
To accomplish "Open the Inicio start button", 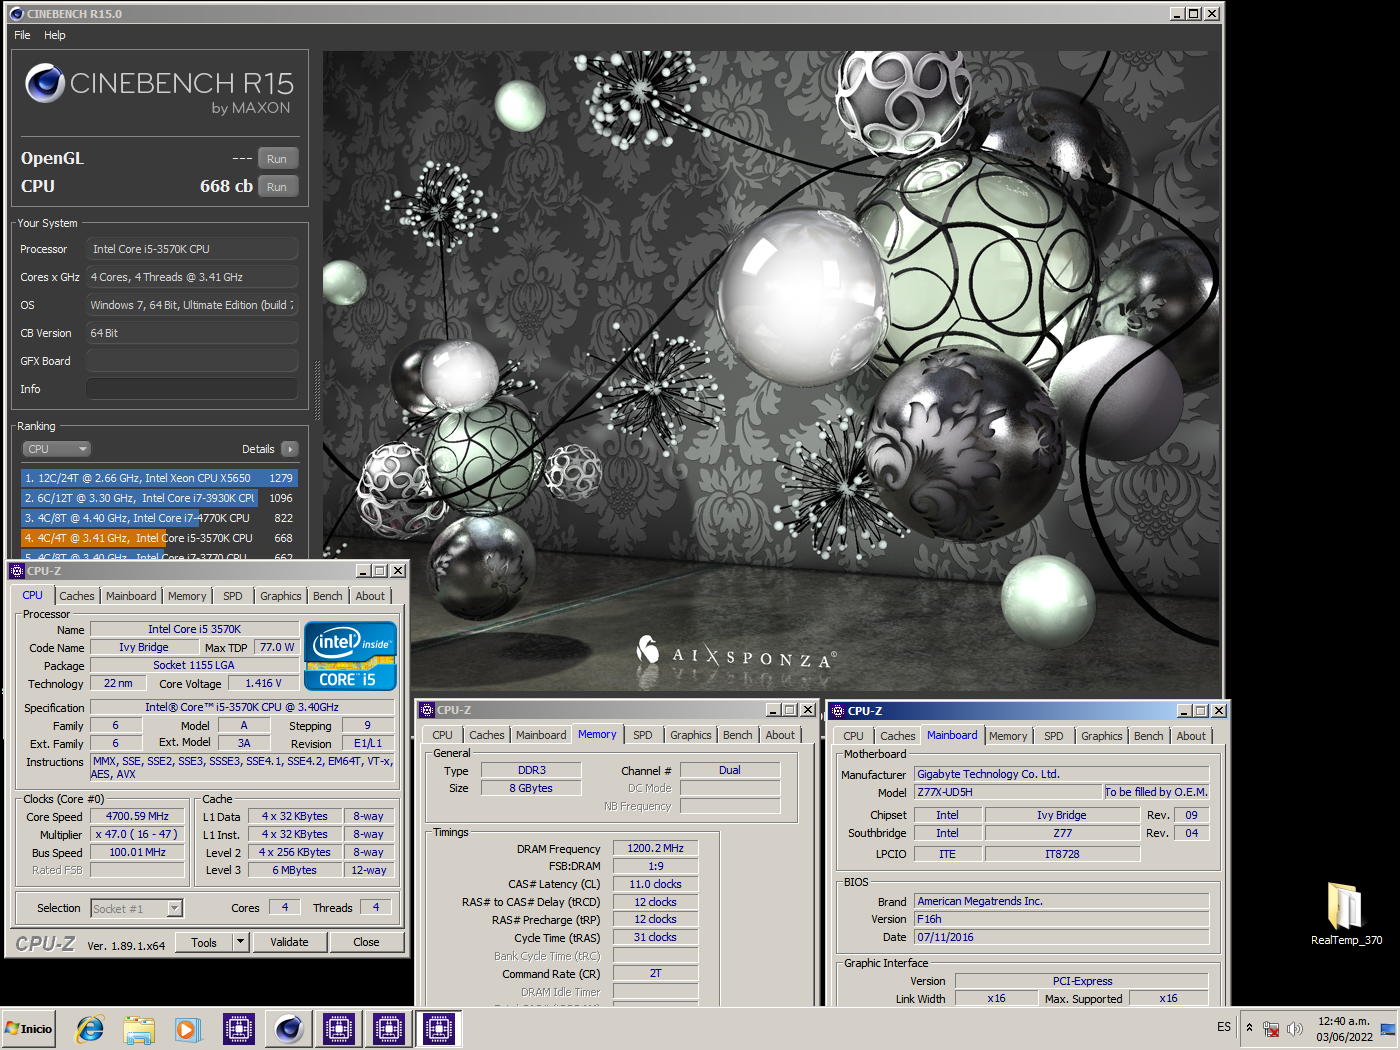I will [29, 1028].
